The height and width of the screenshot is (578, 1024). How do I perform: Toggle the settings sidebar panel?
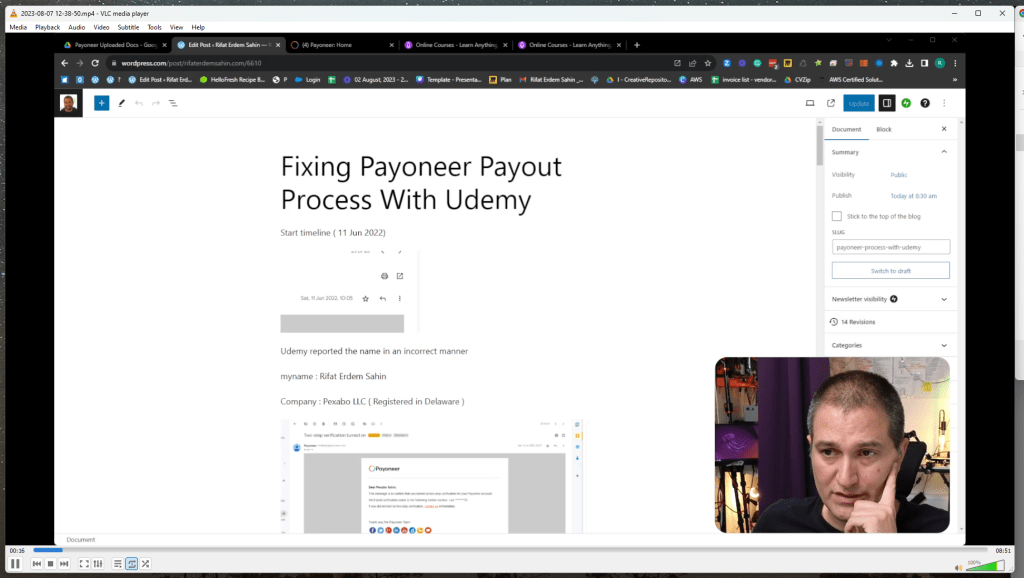[x=887, y=103]
